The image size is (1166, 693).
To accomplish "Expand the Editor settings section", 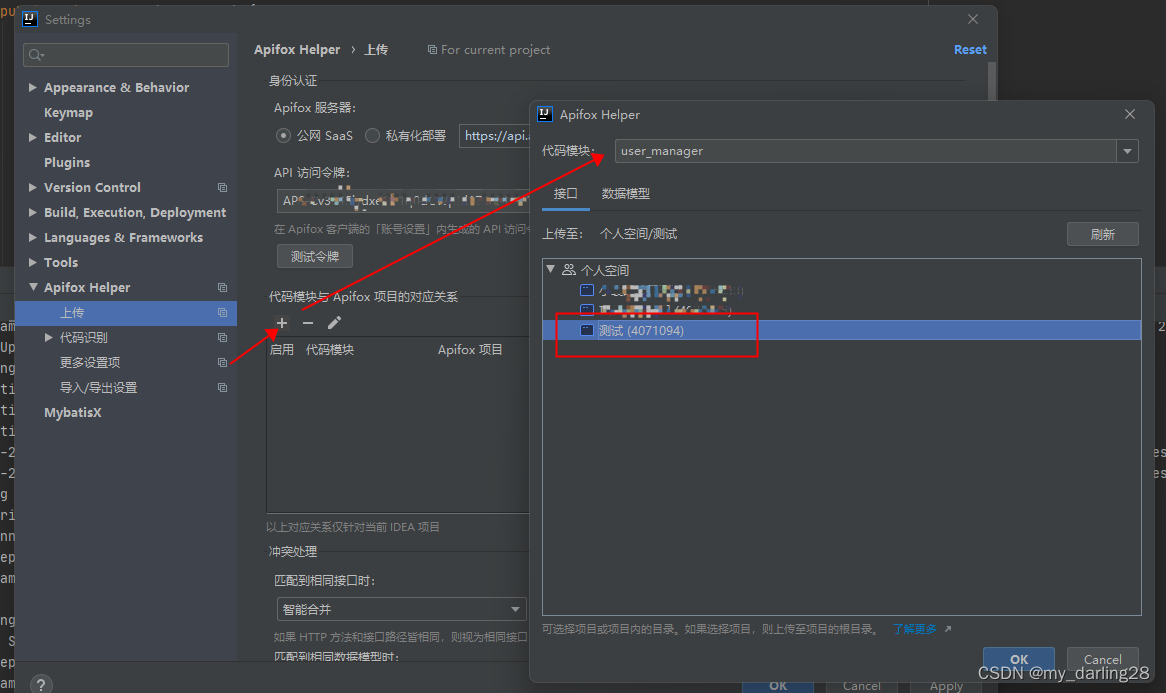I will click(x=33, y=137).
